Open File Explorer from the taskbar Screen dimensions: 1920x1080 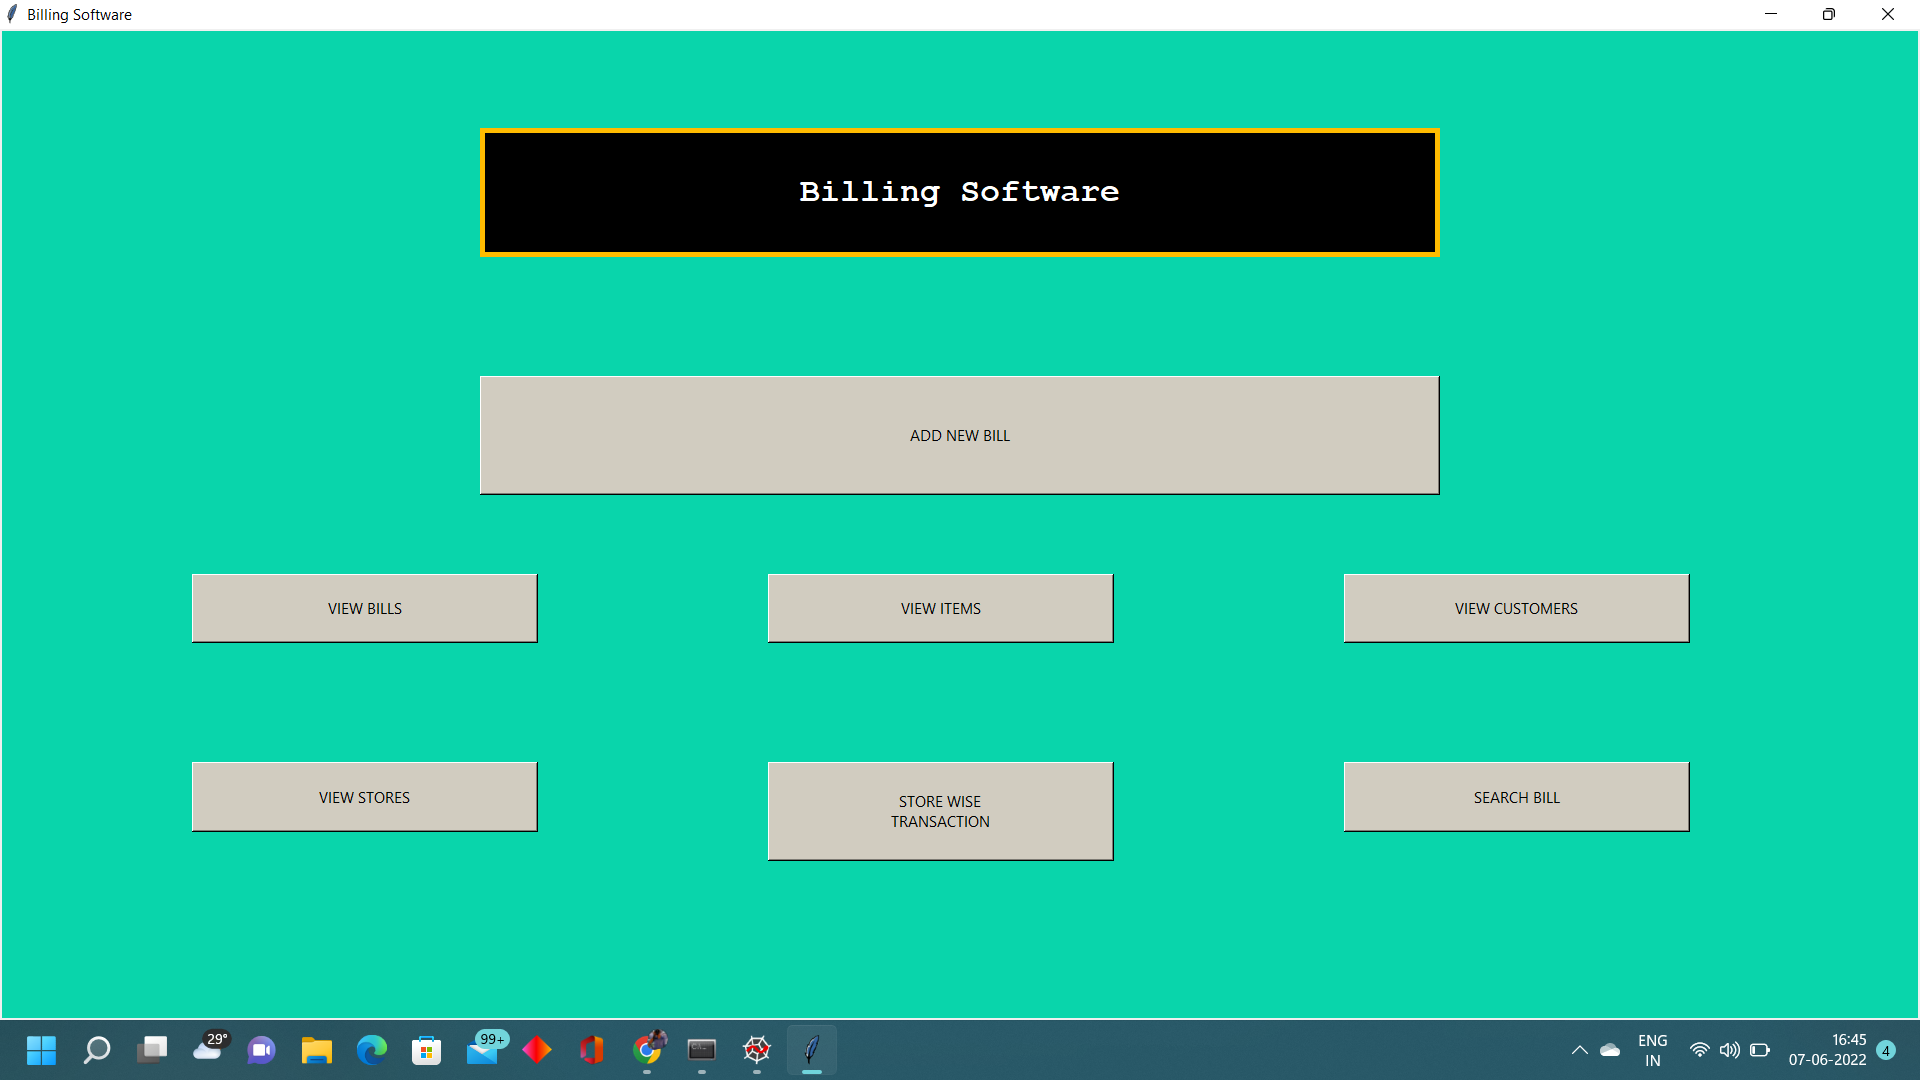pyautogui.click(x=316, y=1050)
